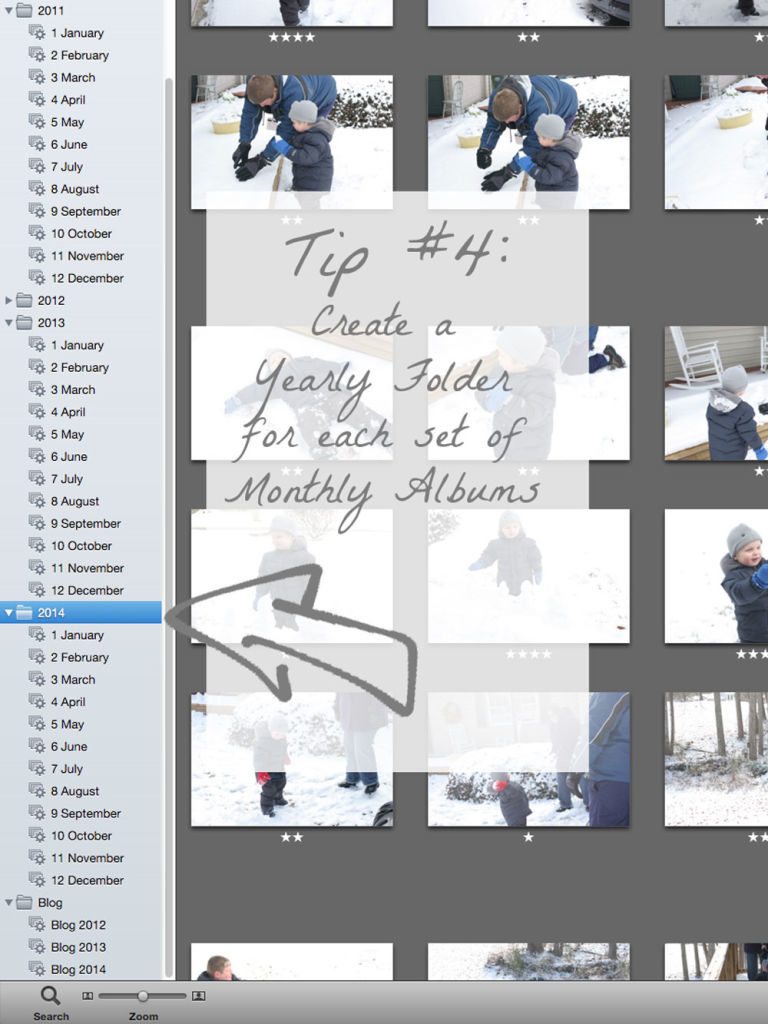This screenshot has width=768, height=1024.
Task: Select the snowy woods with bare trees photo
Action: point(716,759)
